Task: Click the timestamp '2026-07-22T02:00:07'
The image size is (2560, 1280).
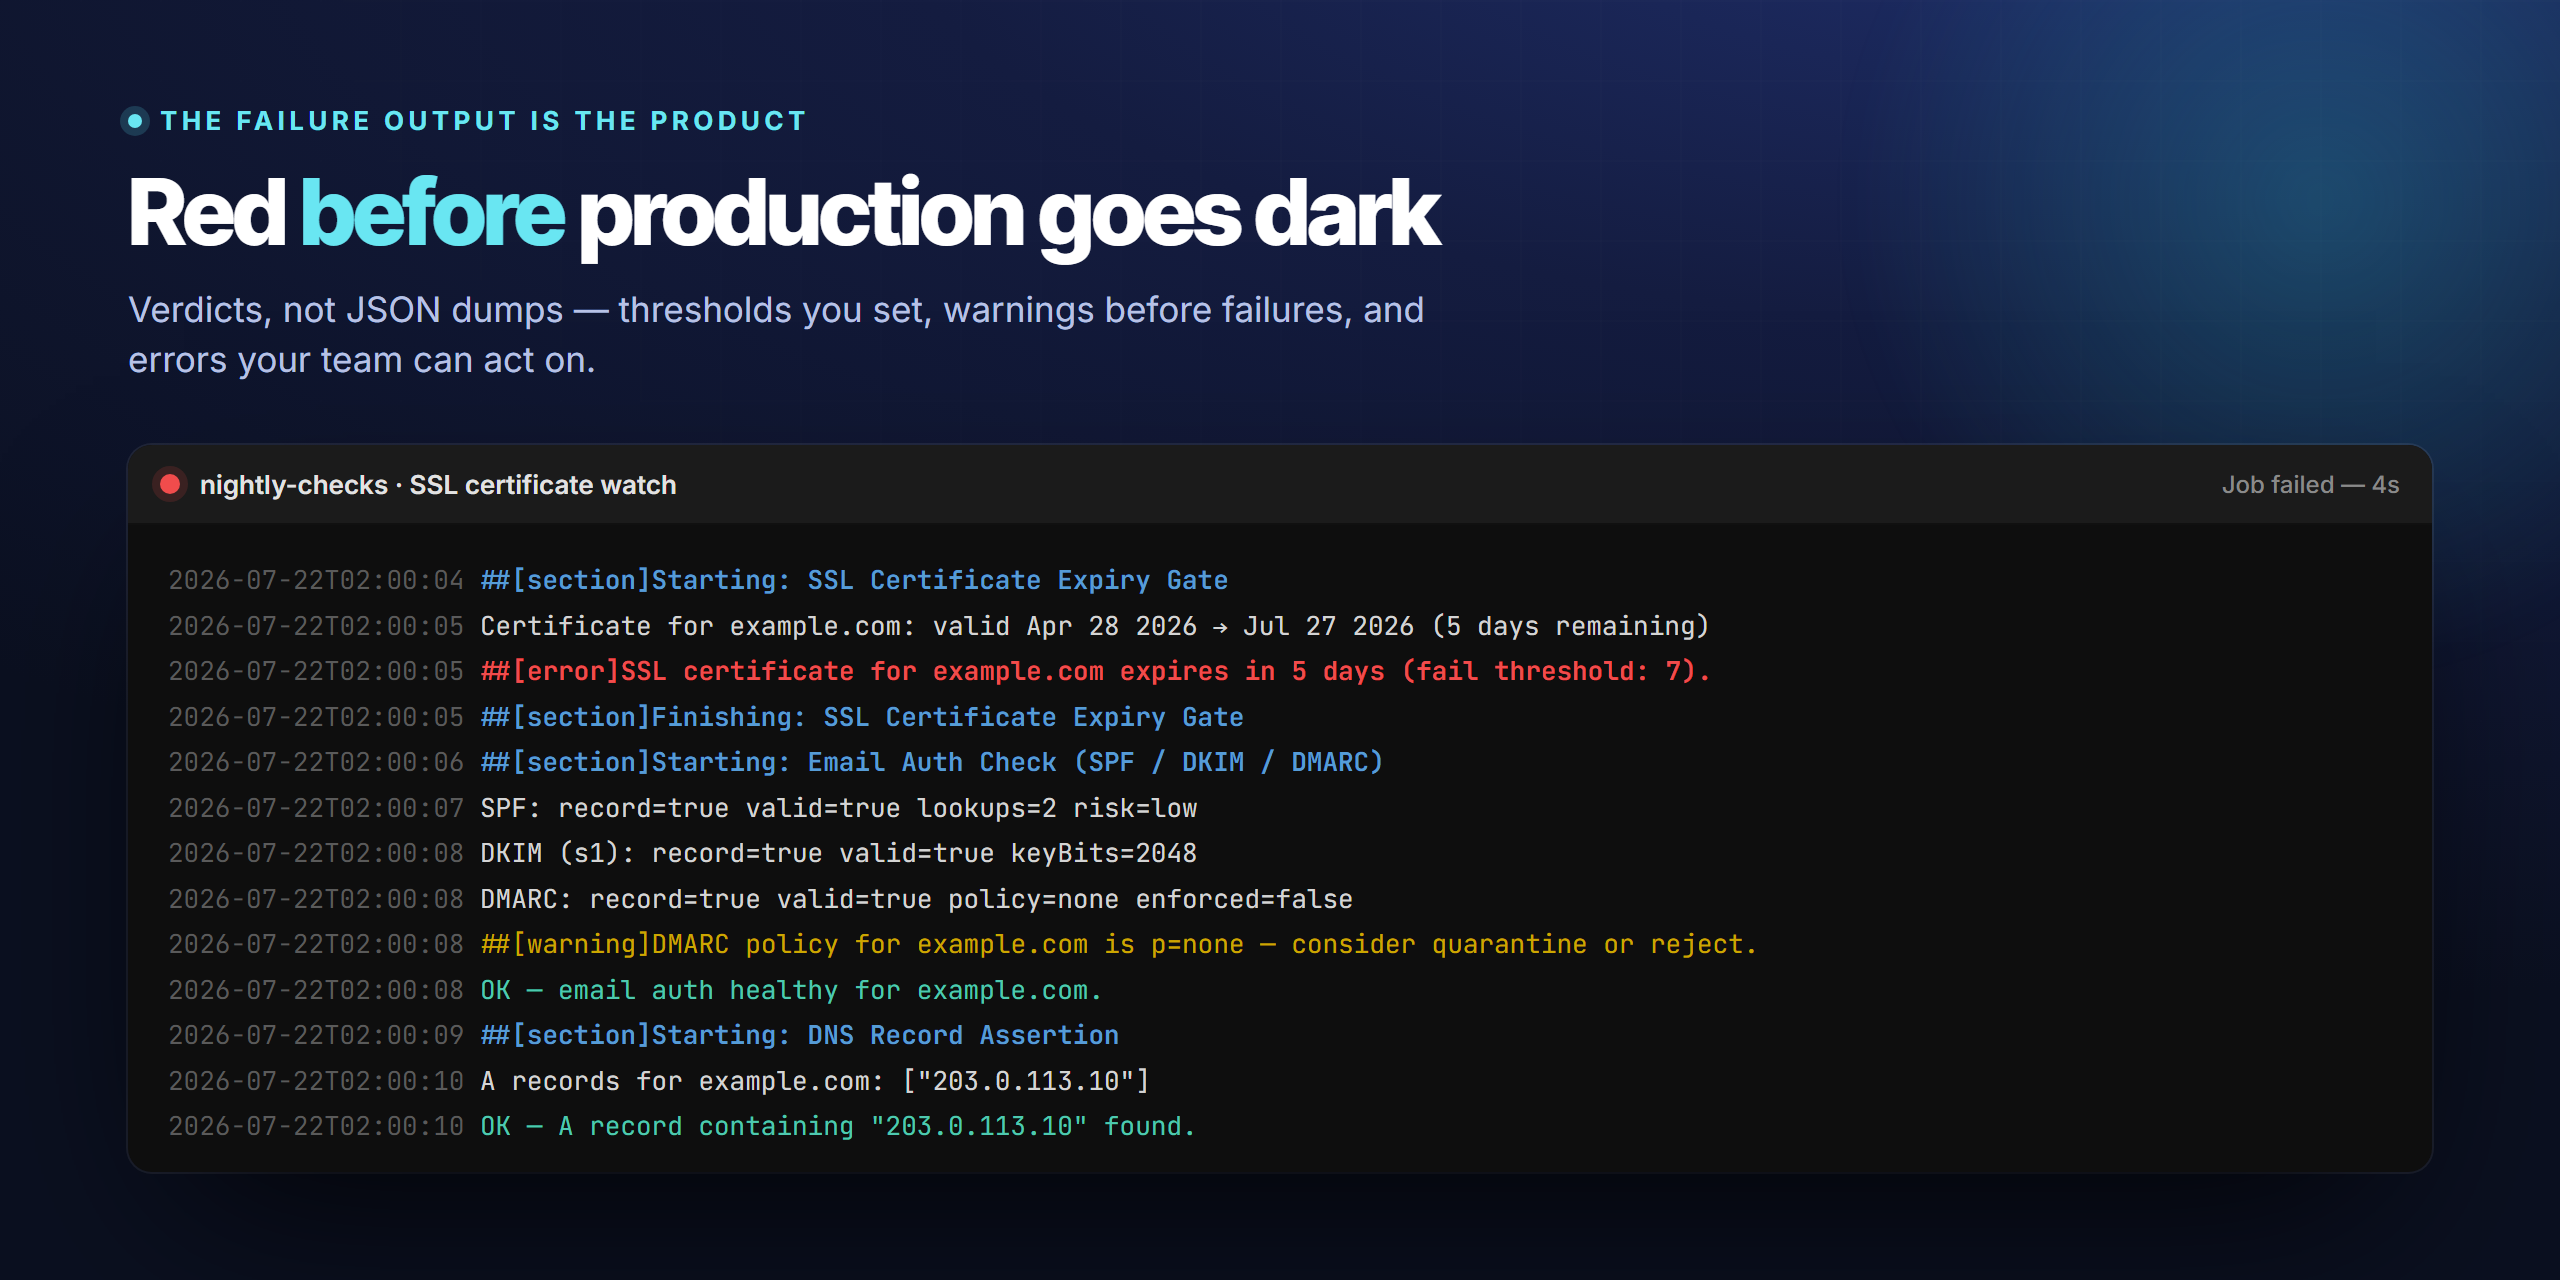Action: [316, 808]
